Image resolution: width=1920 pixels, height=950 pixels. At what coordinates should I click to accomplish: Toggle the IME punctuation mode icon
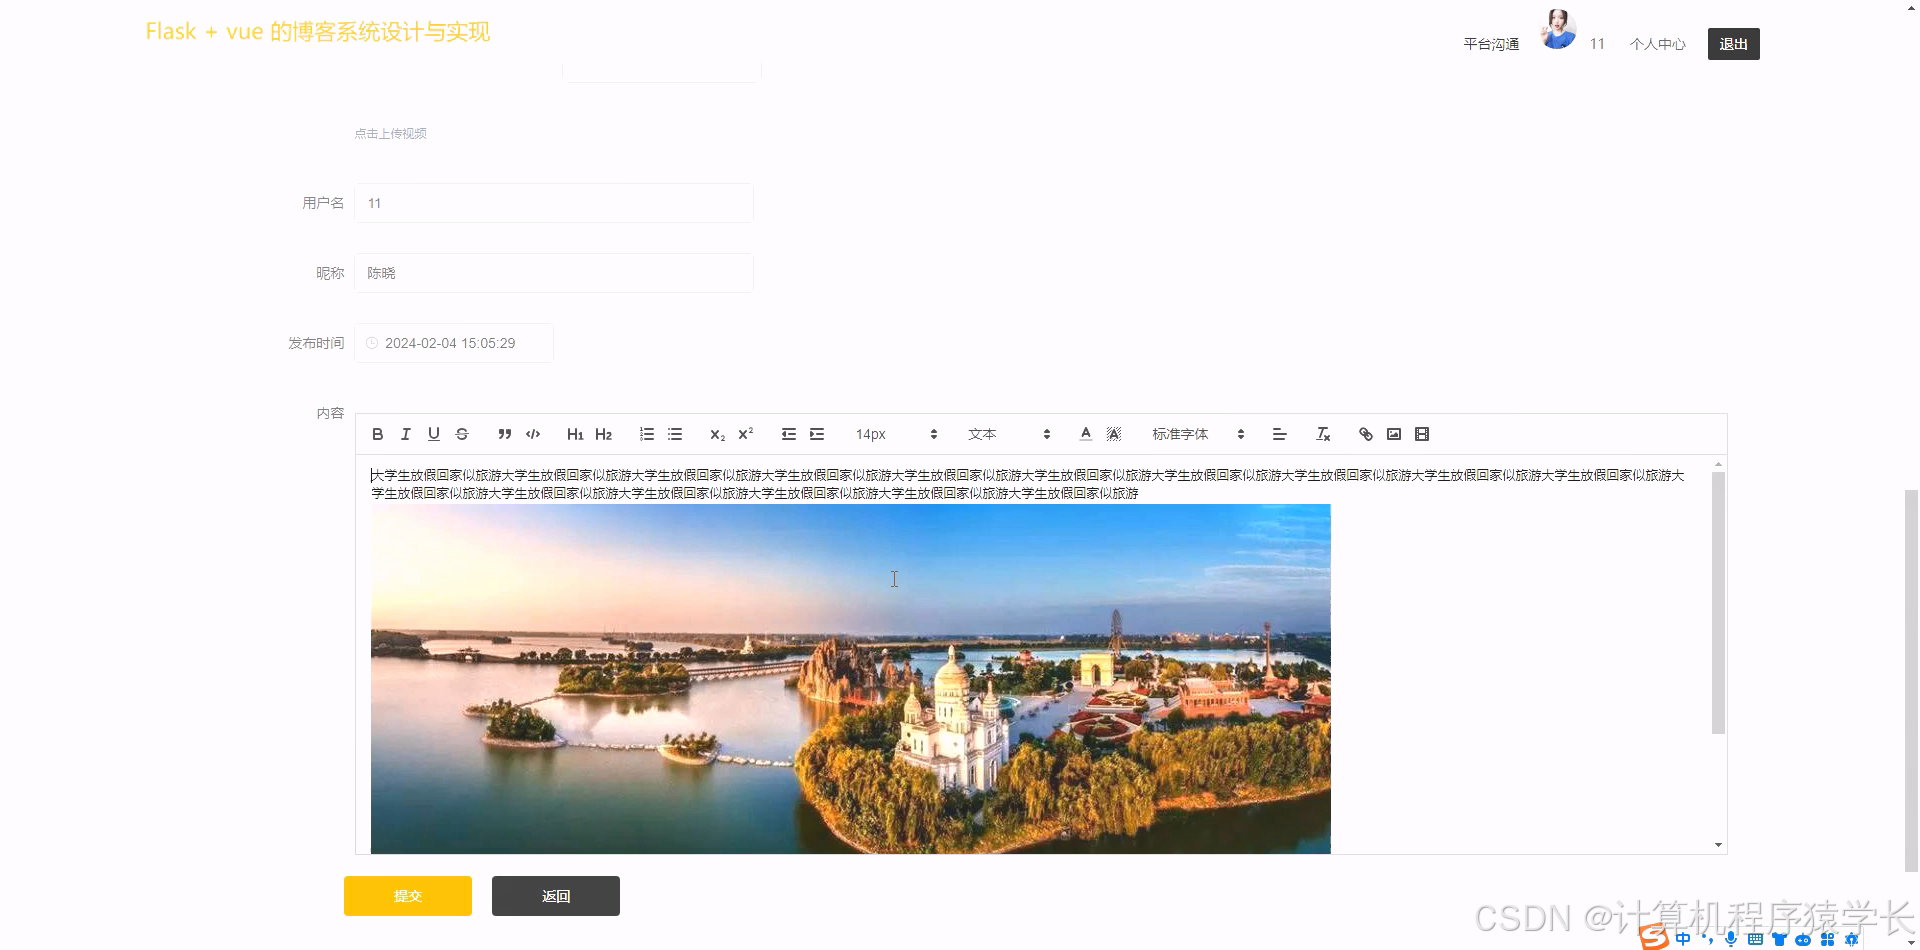(1708, 939)
